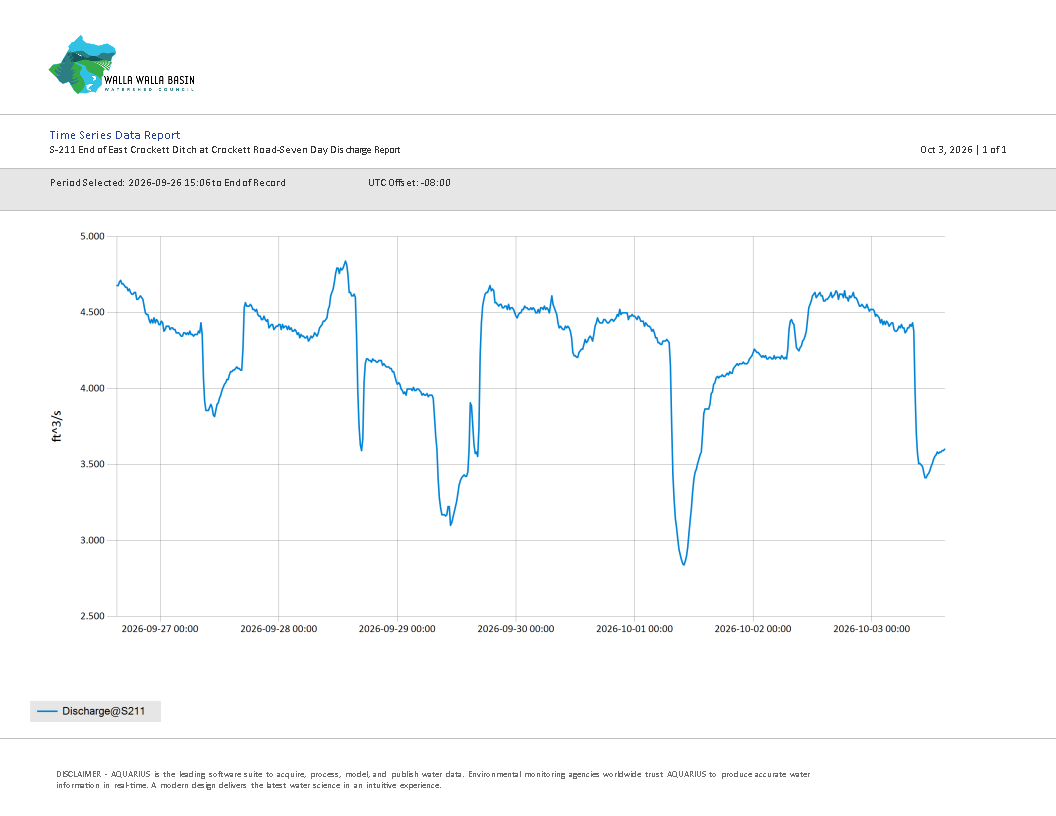Click the Period Selected date range text
This screenshot has height=816, width=1056.
pyautogui.click(x=168, y=182)
